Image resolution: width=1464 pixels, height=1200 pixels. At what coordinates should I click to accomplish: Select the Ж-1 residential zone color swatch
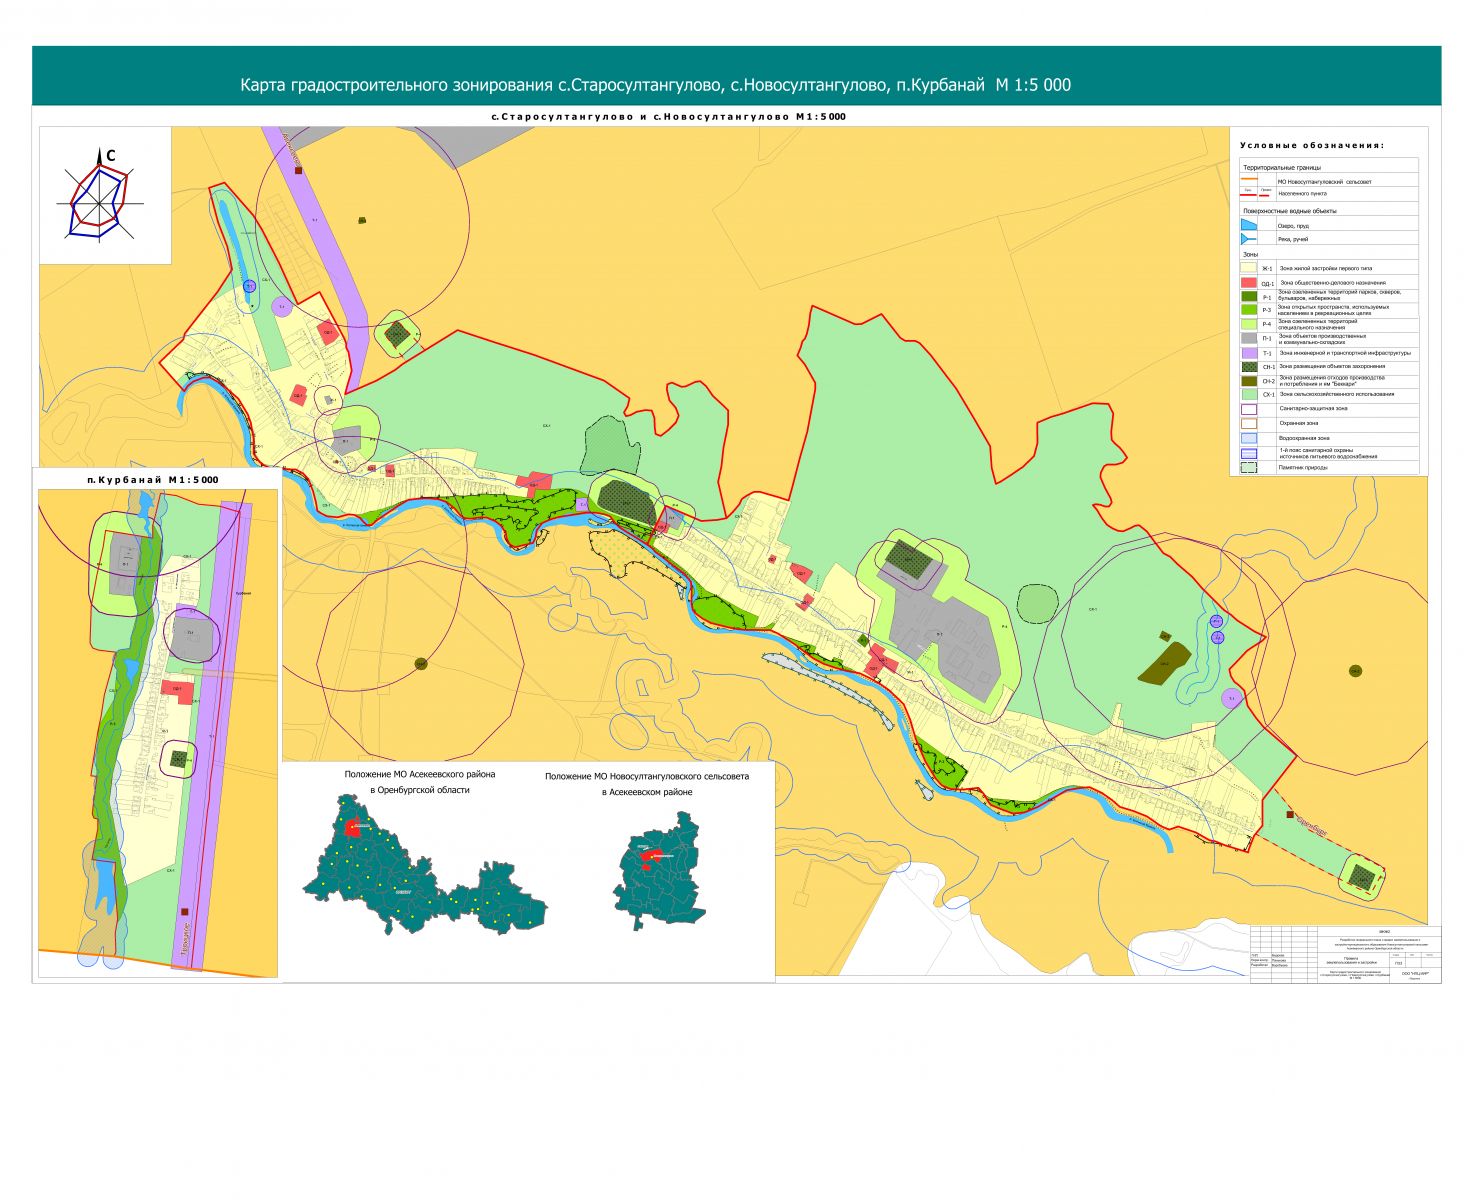pyautogui.click(x=1249, y=268)
